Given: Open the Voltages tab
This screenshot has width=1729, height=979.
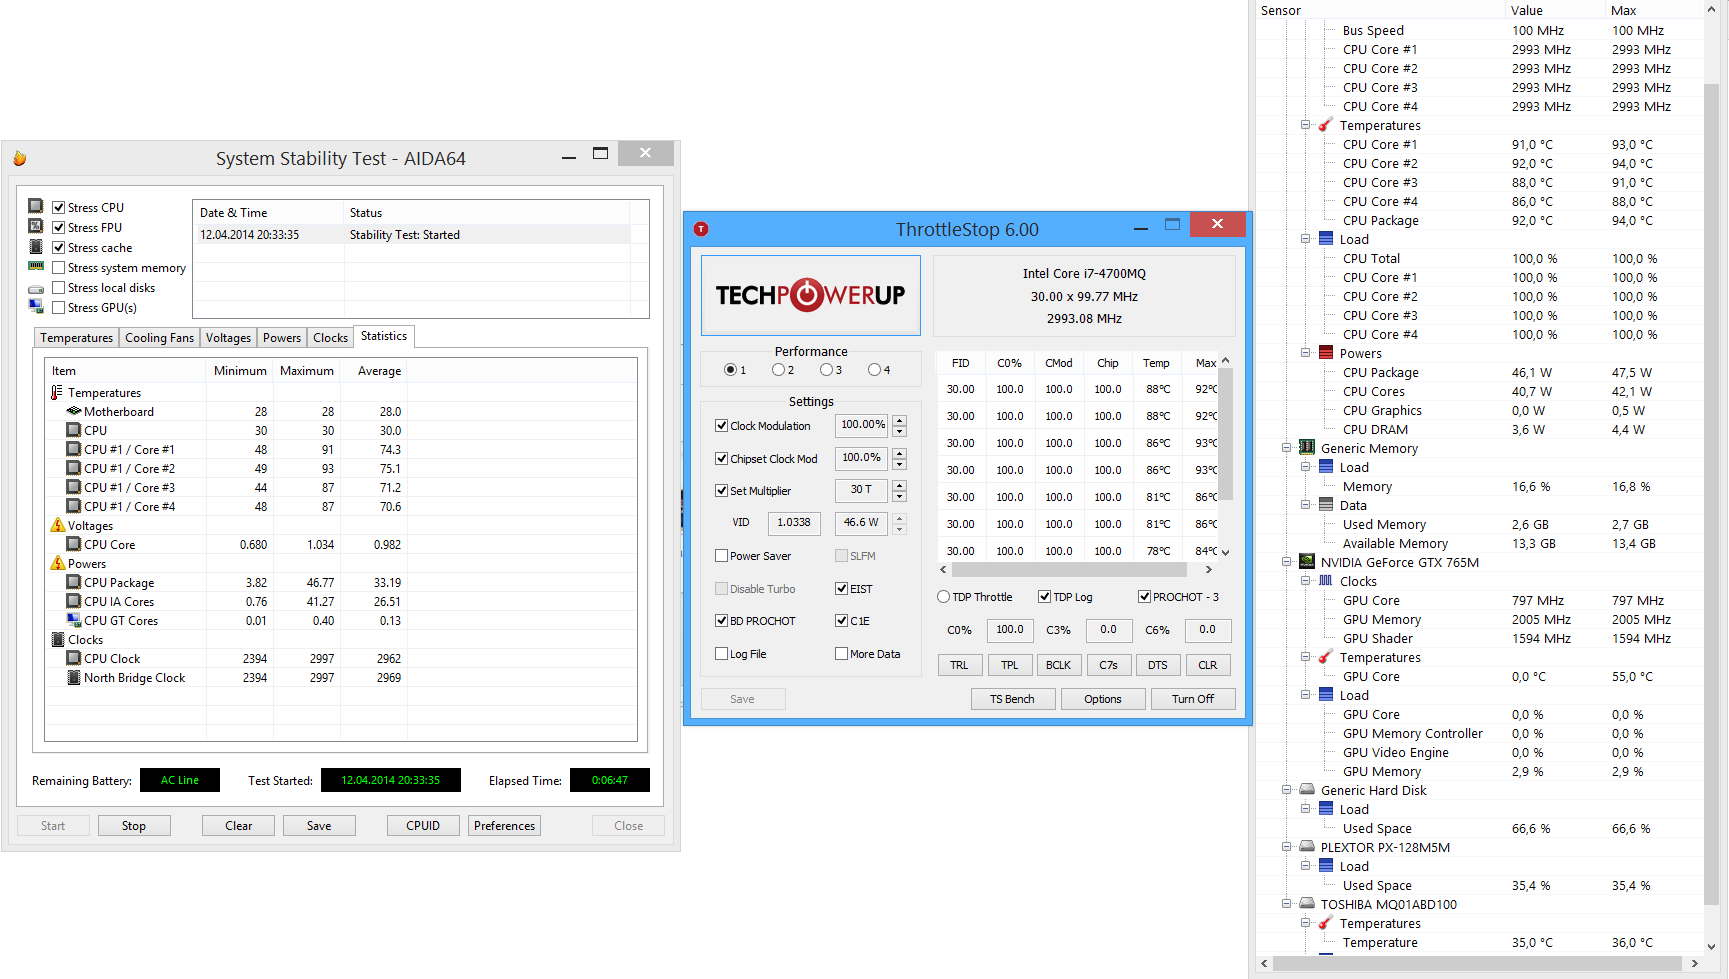Looking at the screenshot, I should click(x=228, y=338).
